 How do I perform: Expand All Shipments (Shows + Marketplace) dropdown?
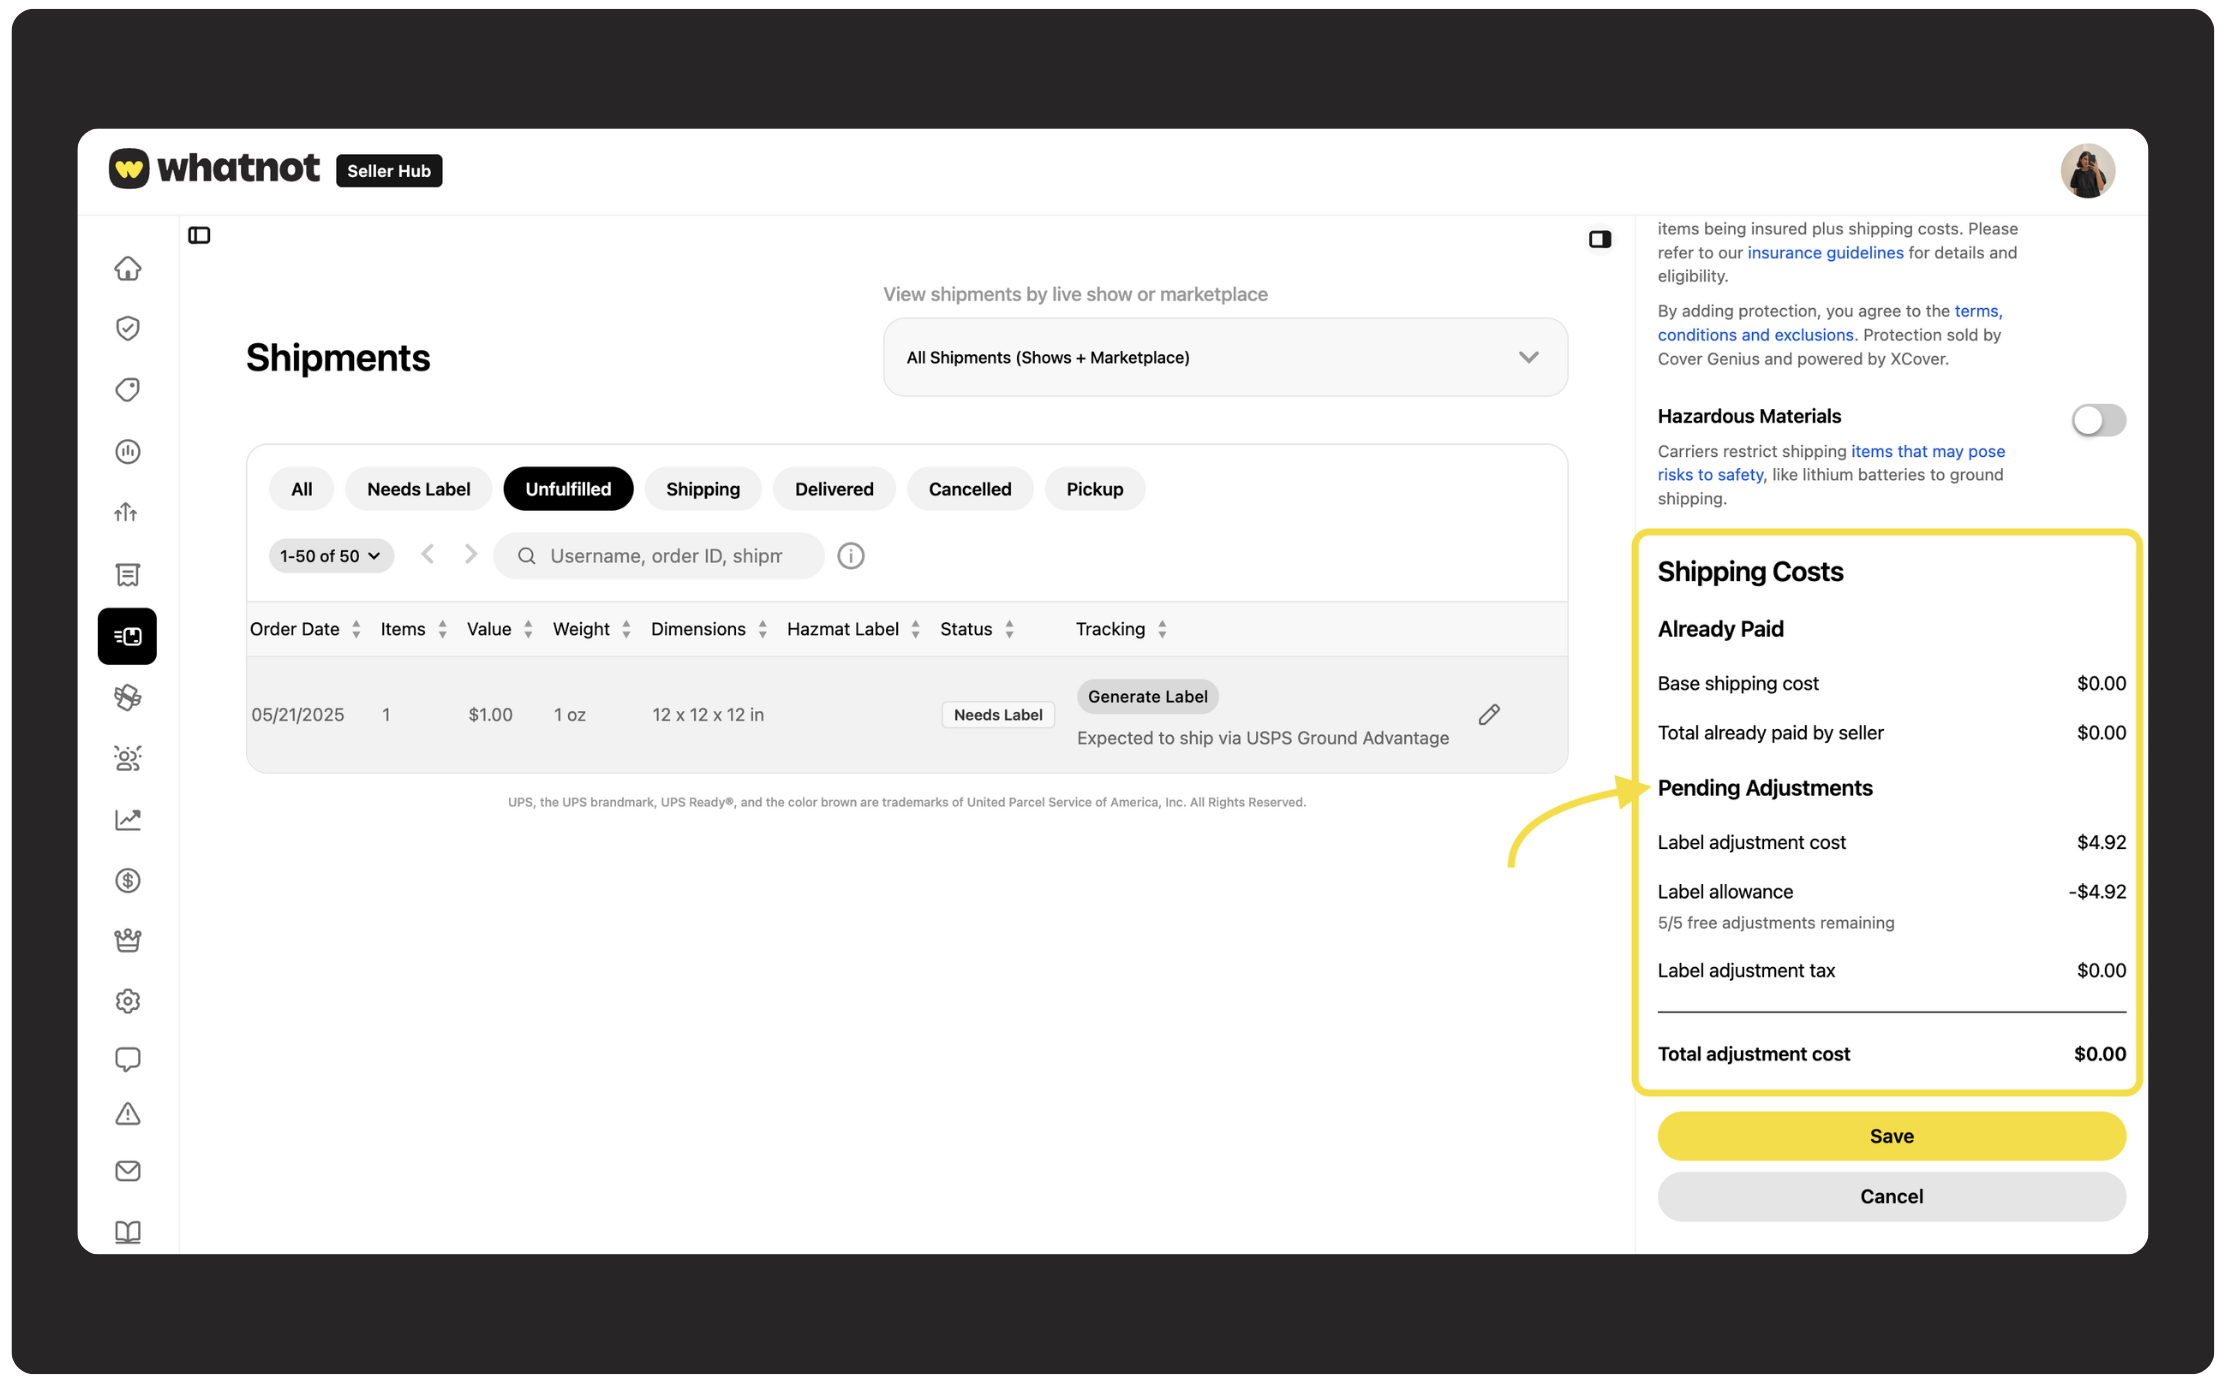click(1225, 357)
